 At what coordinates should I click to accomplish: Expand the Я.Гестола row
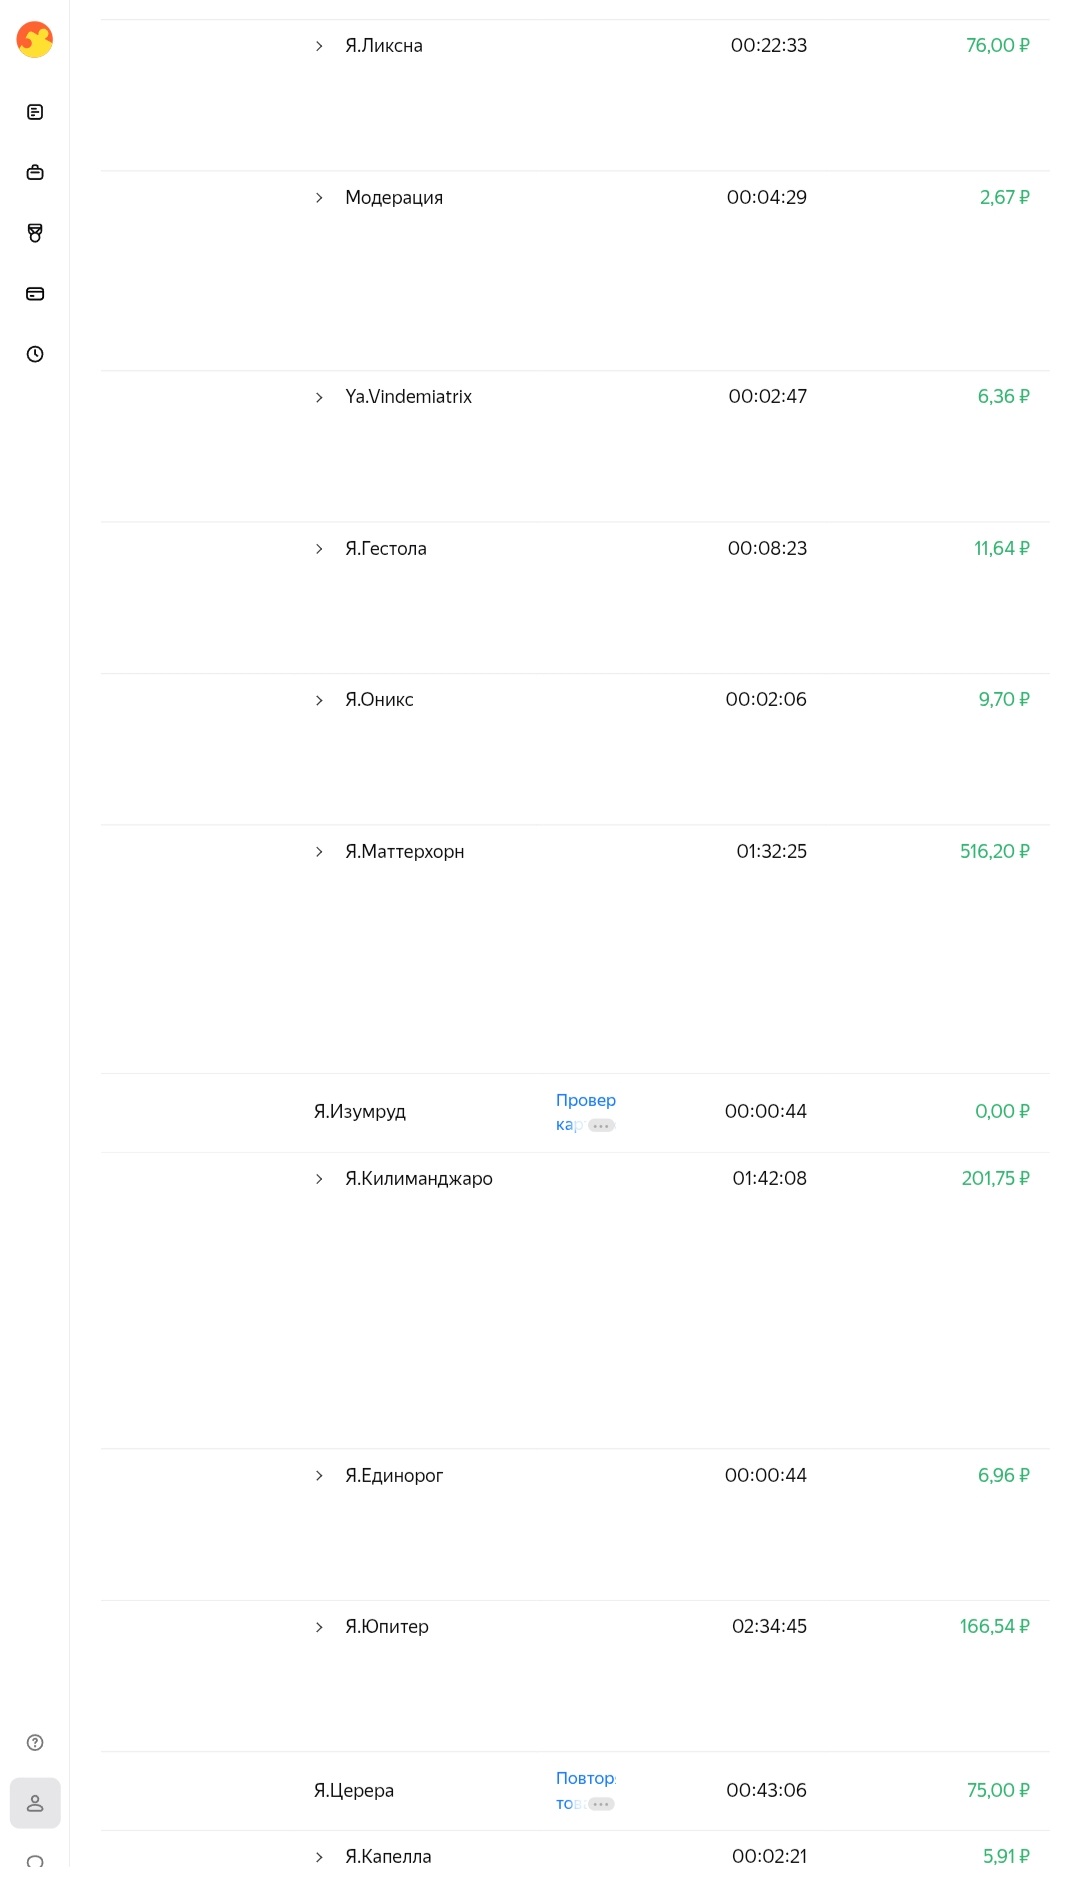[319, 549]
